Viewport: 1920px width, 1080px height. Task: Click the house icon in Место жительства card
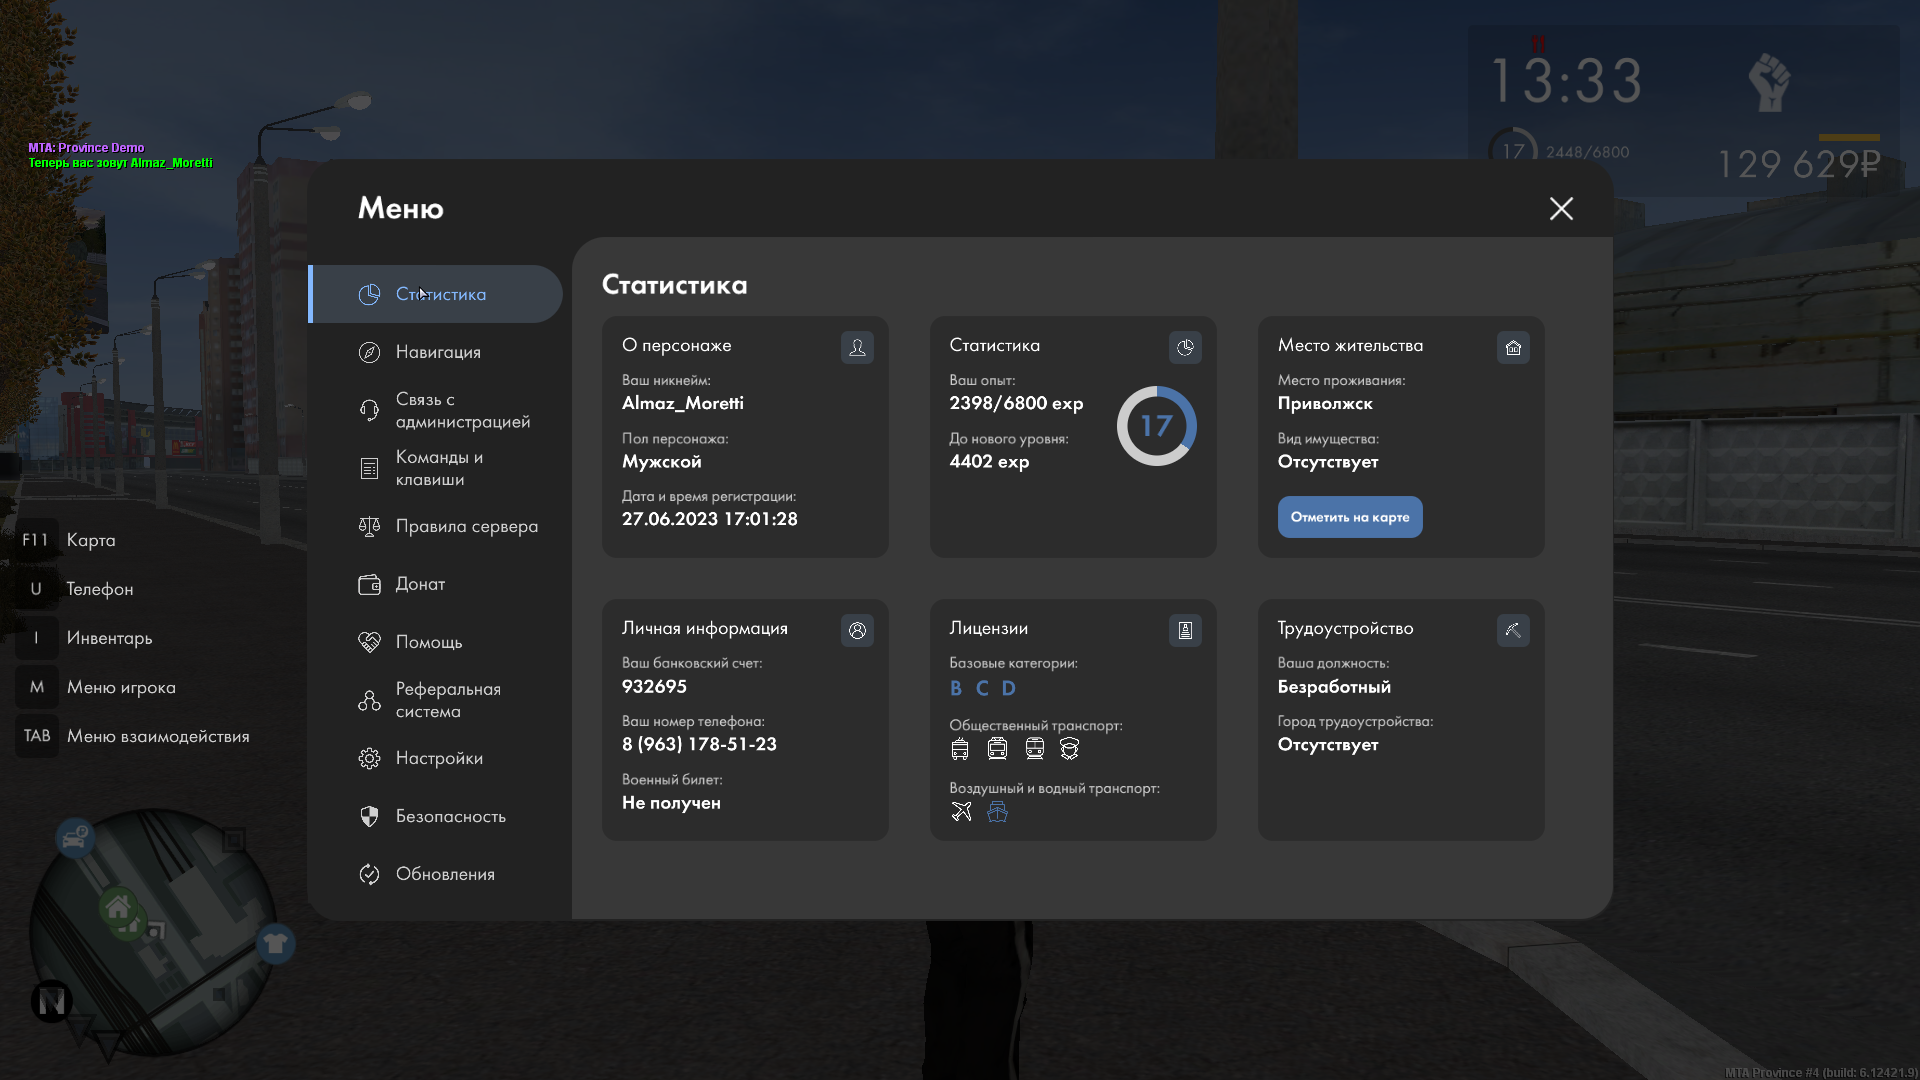pos(1513,347)
